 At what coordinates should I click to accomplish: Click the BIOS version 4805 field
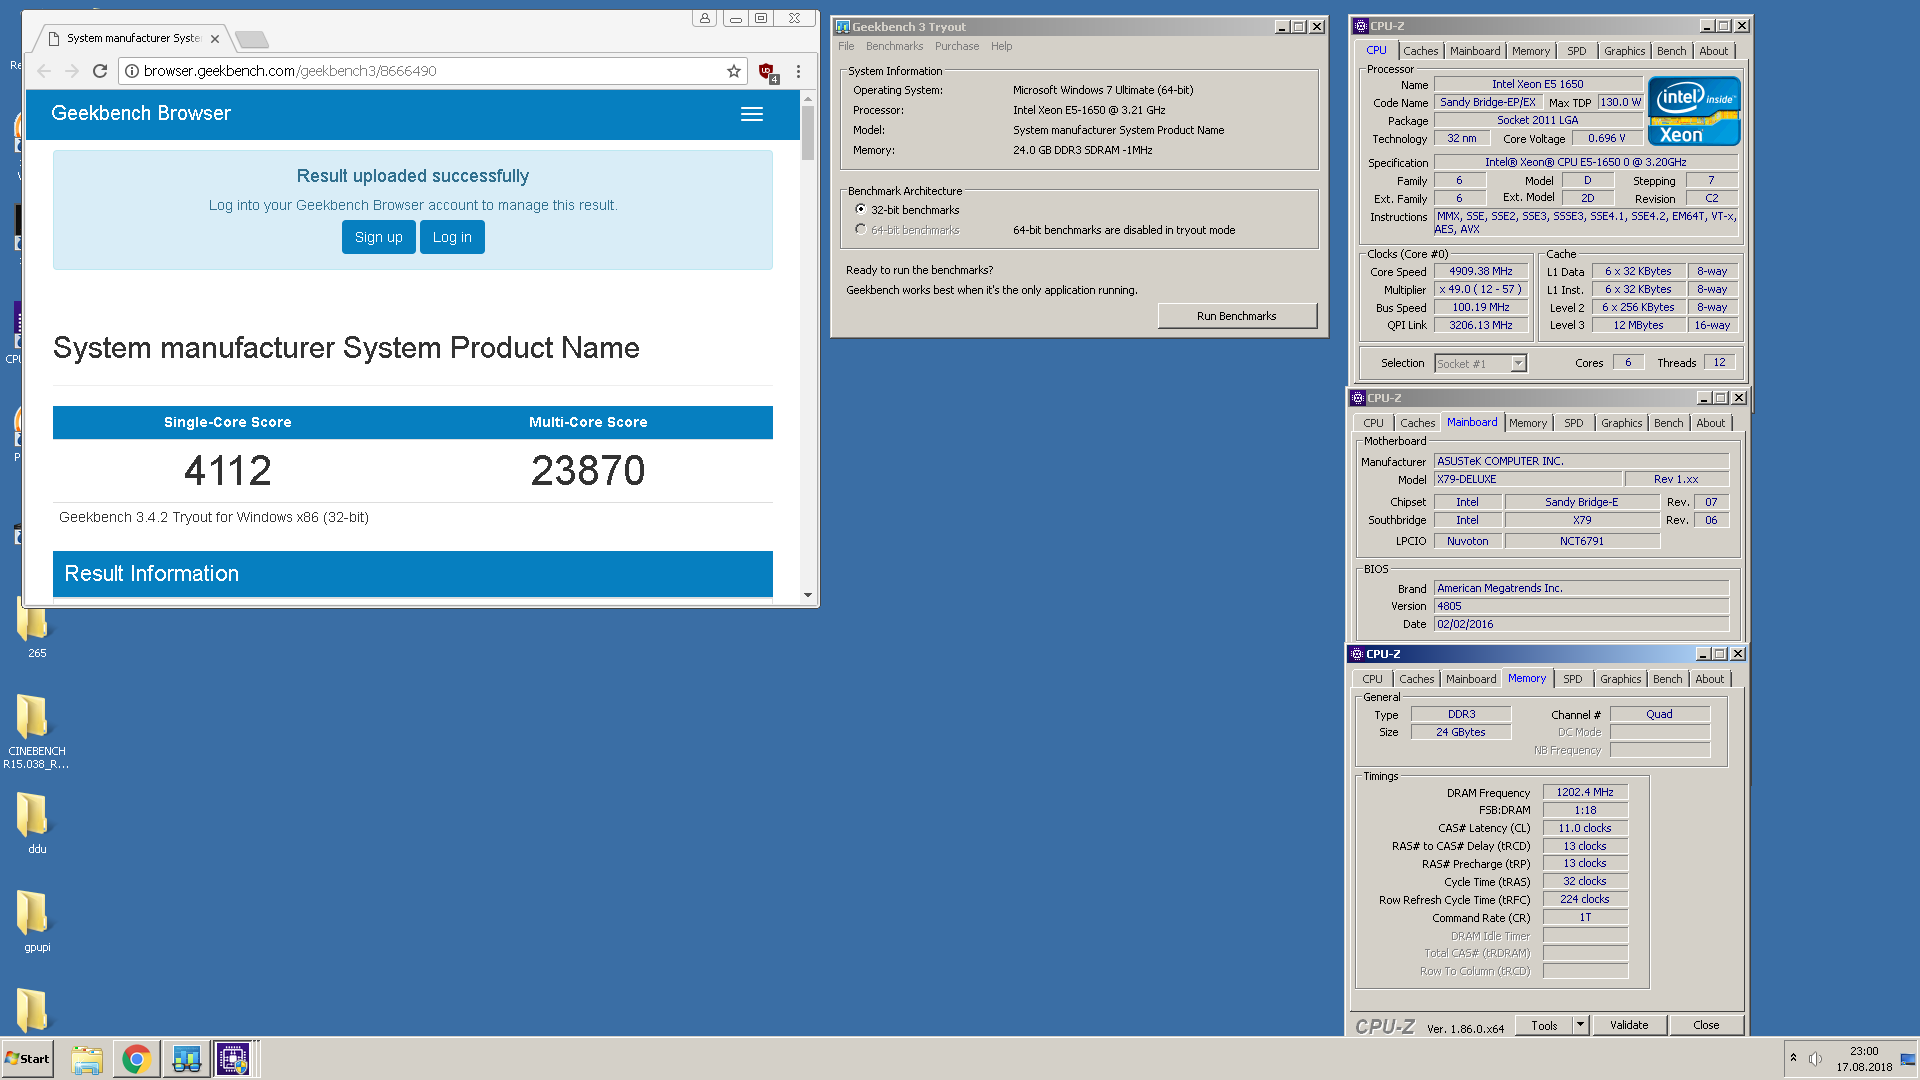(x=1581, y=607)
